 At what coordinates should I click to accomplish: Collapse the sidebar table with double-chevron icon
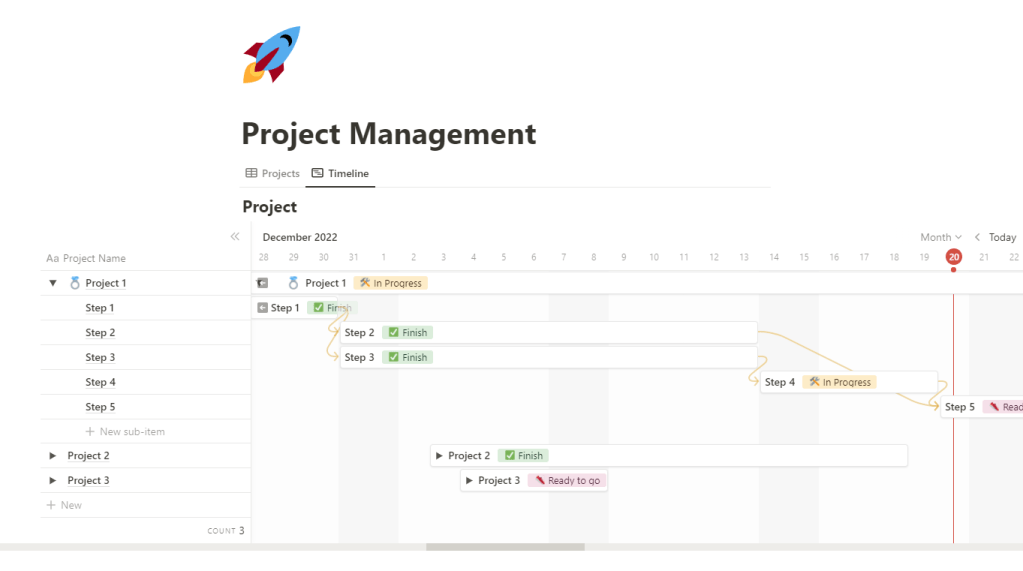(x=235, y=237)
